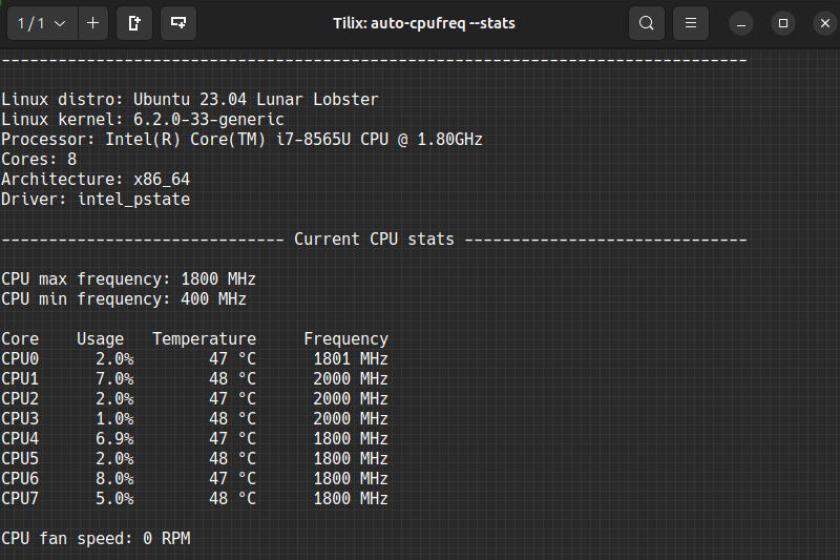The height and width of the screenshot is (560, 840).
Task: Click the 'Frequency' column header
Action: [x=346, y=339]
